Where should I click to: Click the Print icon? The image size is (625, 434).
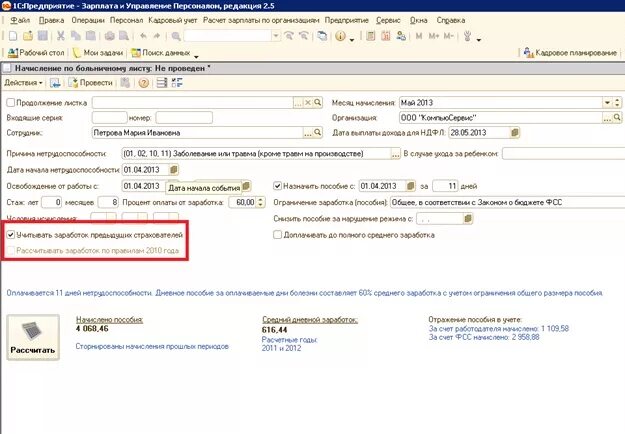coord(110,36)
